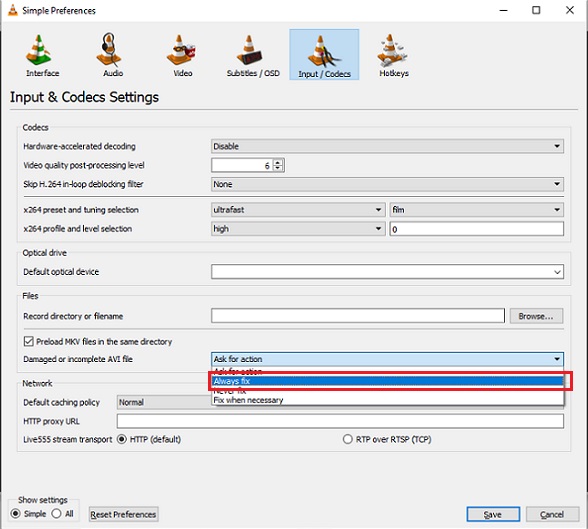The height and width of the screenshot is (529, 588).
Task: Close the Simple Preferences window
Action: [570, 10]
